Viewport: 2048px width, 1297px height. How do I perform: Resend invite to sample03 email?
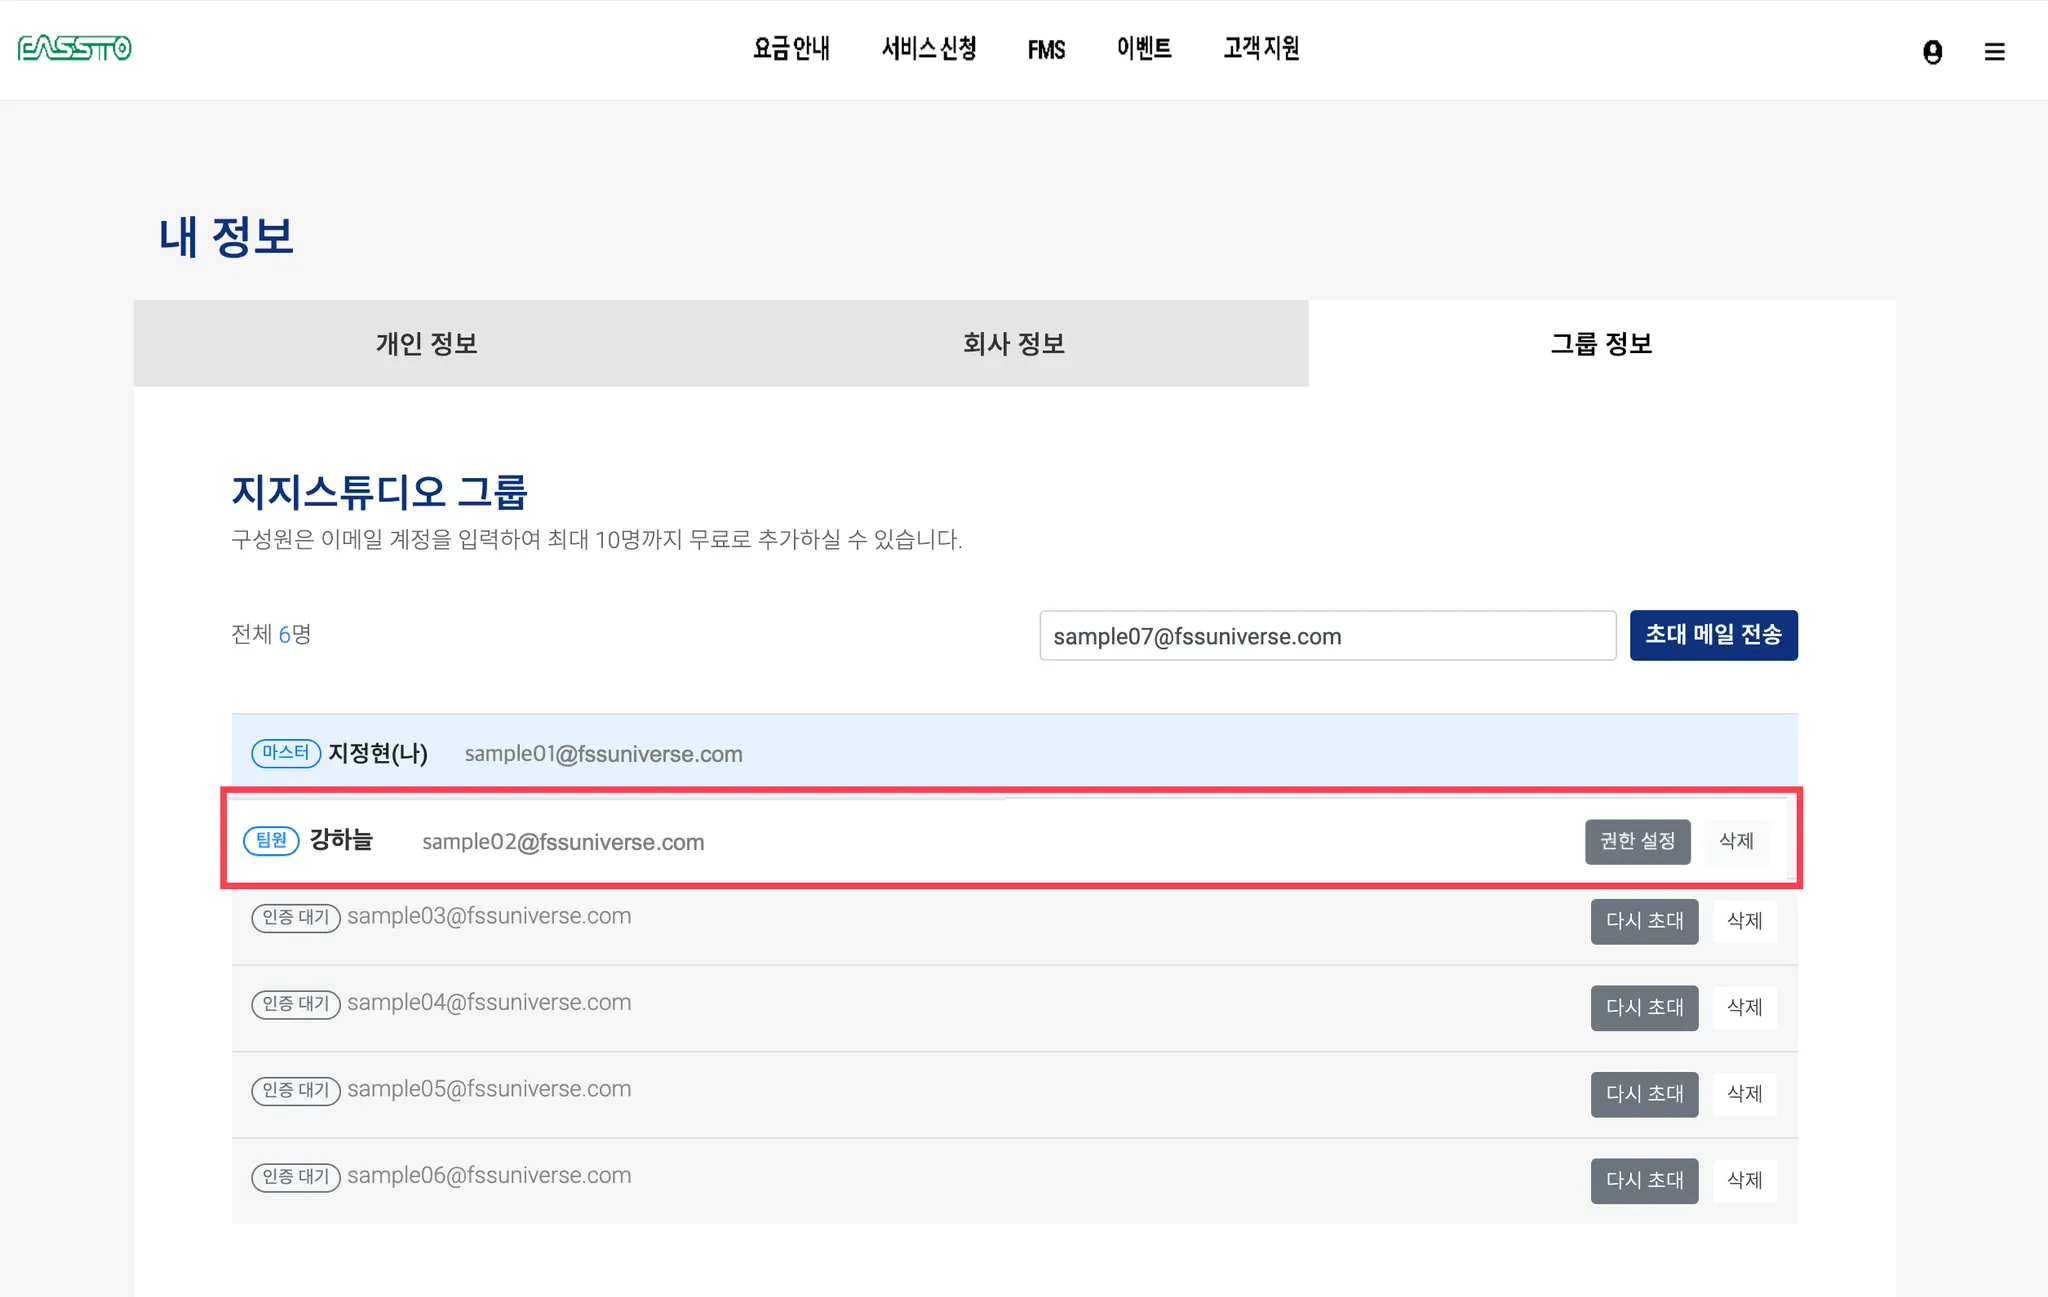(x=1644, y=921)
